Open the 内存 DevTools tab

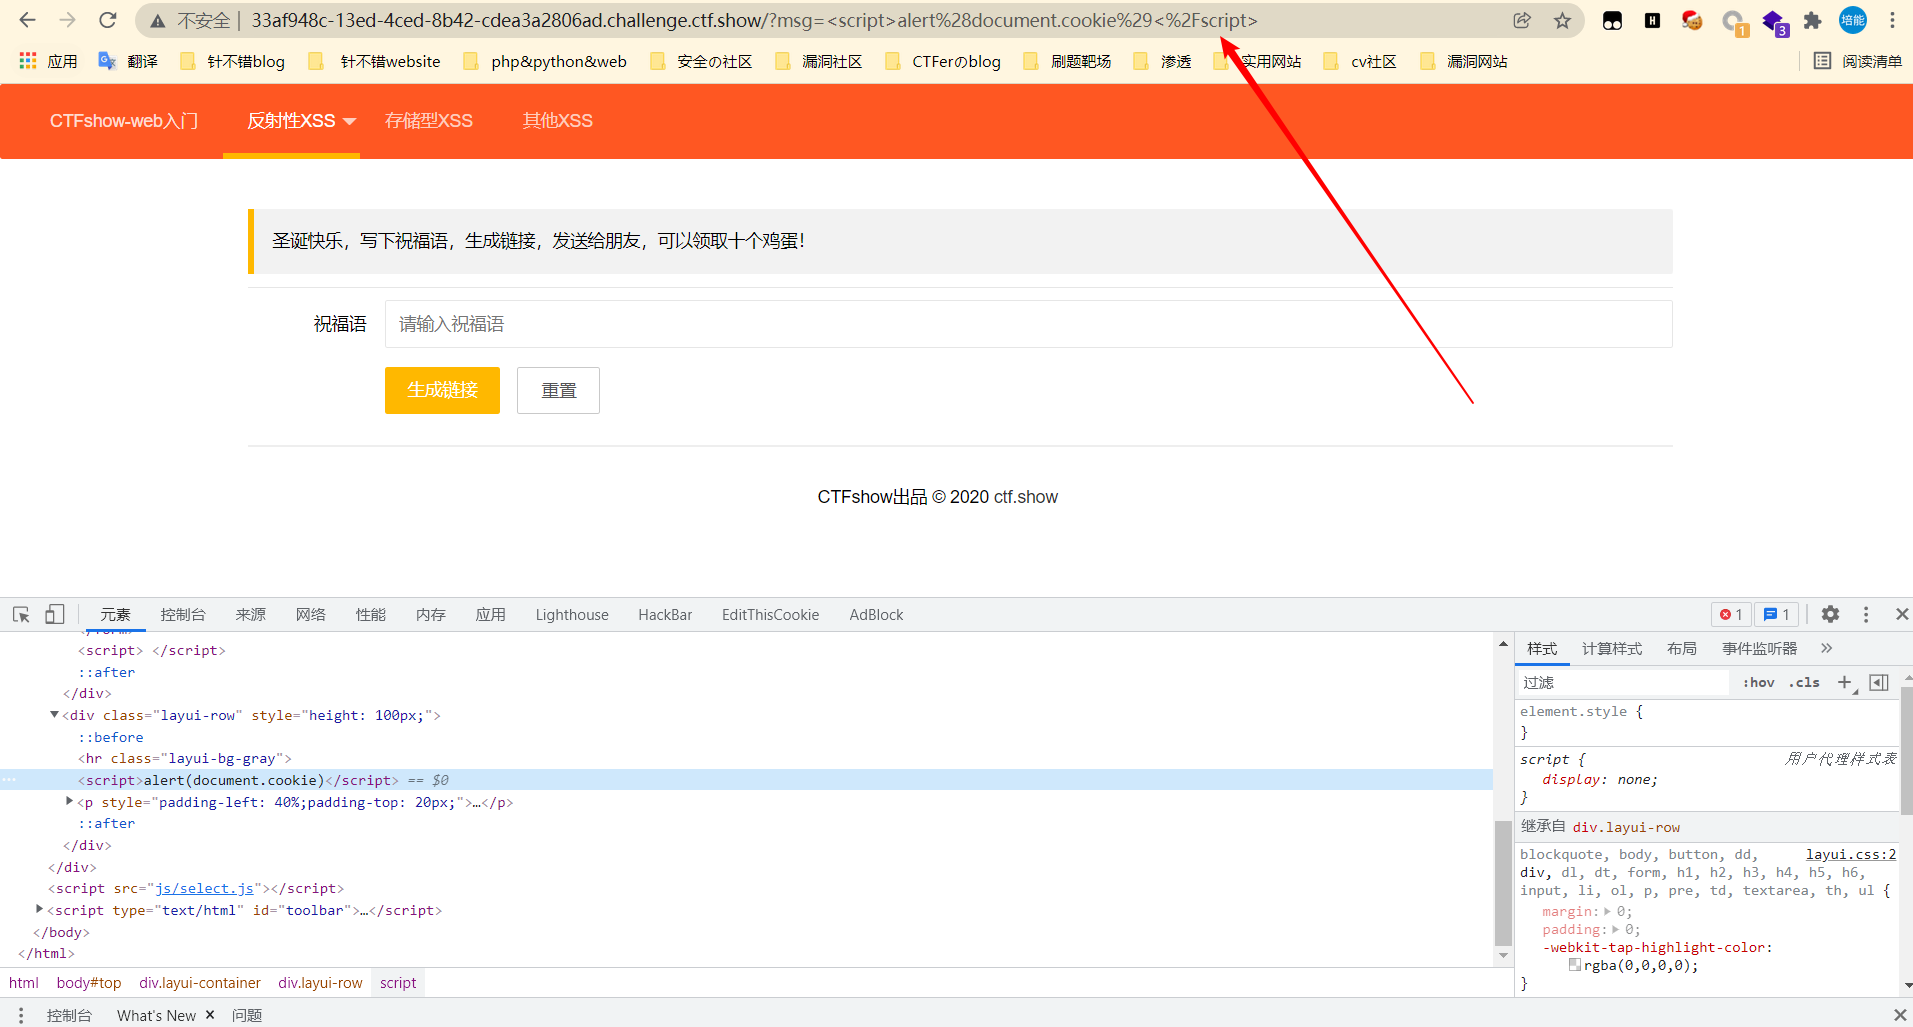[x=431, y=615]
